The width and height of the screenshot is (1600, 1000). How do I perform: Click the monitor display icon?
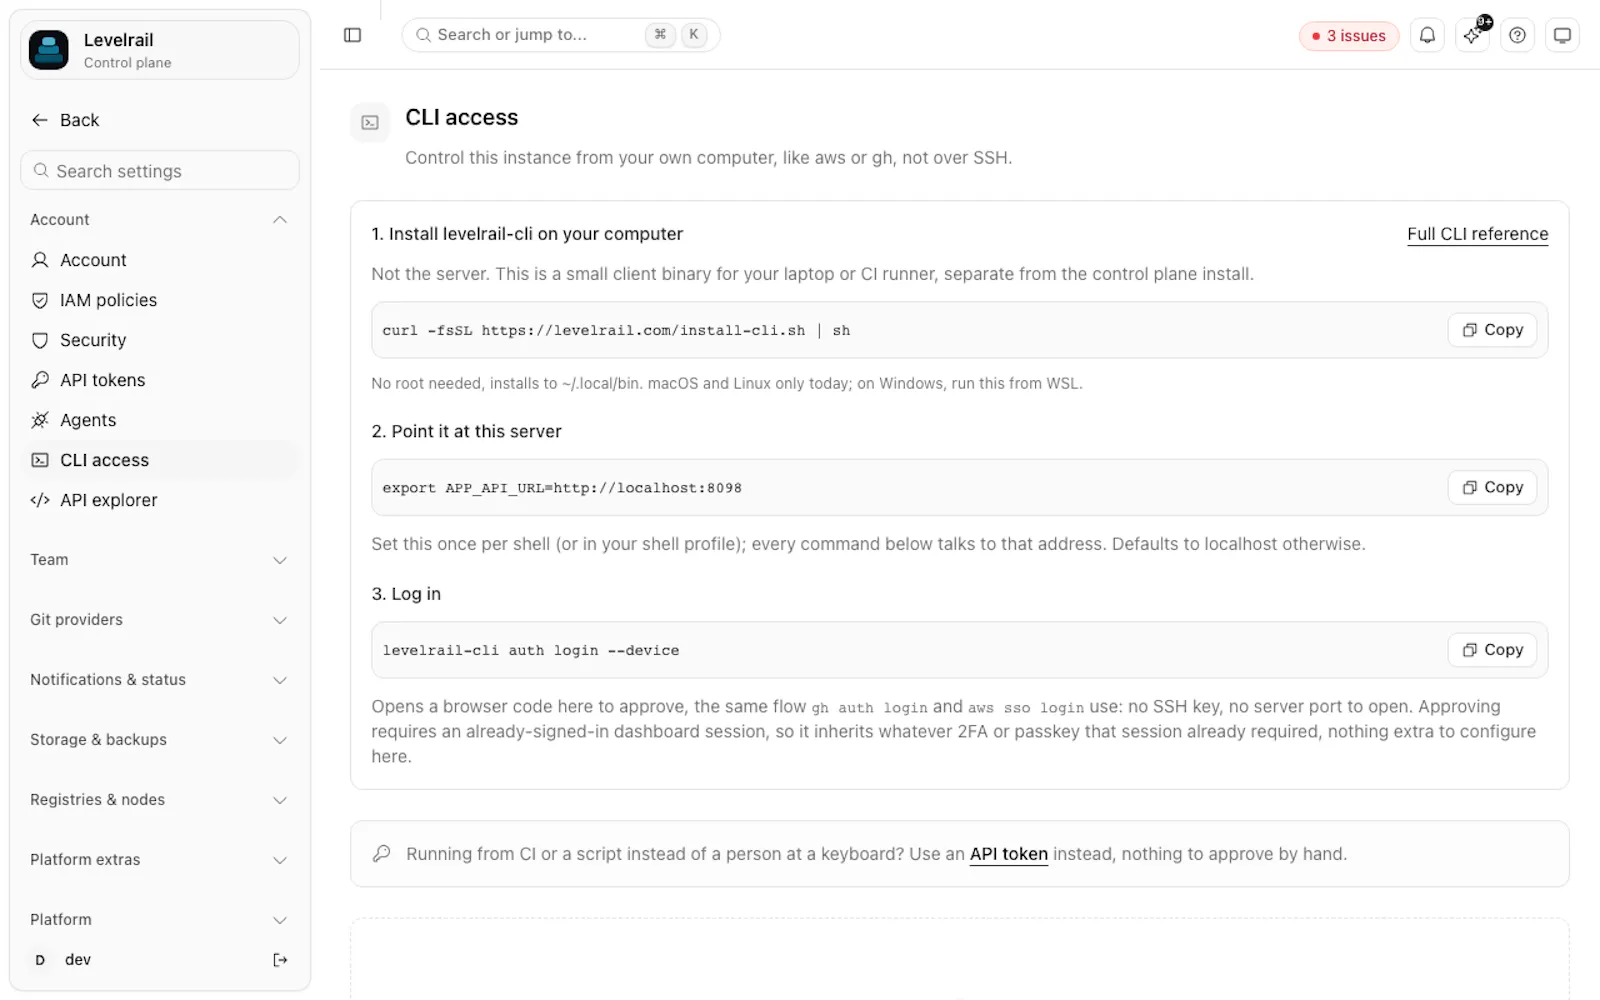tap(1562, 35)
